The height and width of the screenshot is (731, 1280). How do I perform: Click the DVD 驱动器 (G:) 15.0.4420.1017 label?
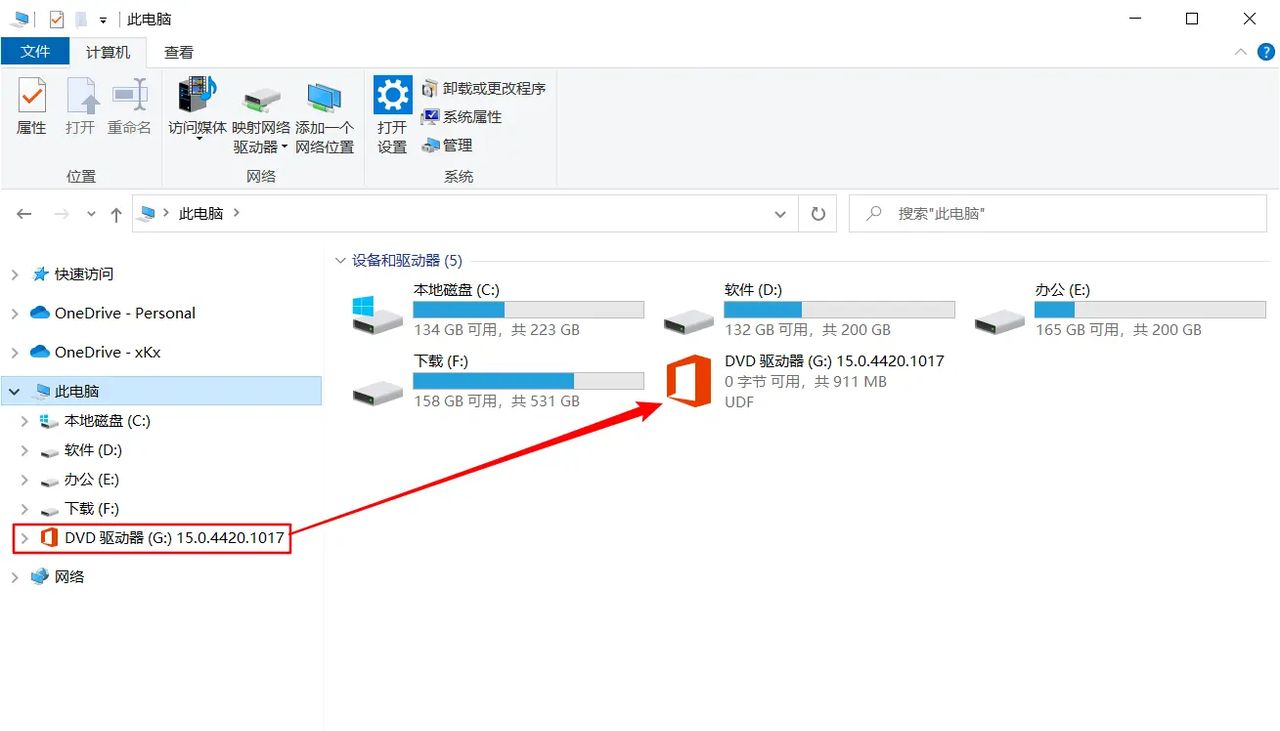click(x=834, y=361)
